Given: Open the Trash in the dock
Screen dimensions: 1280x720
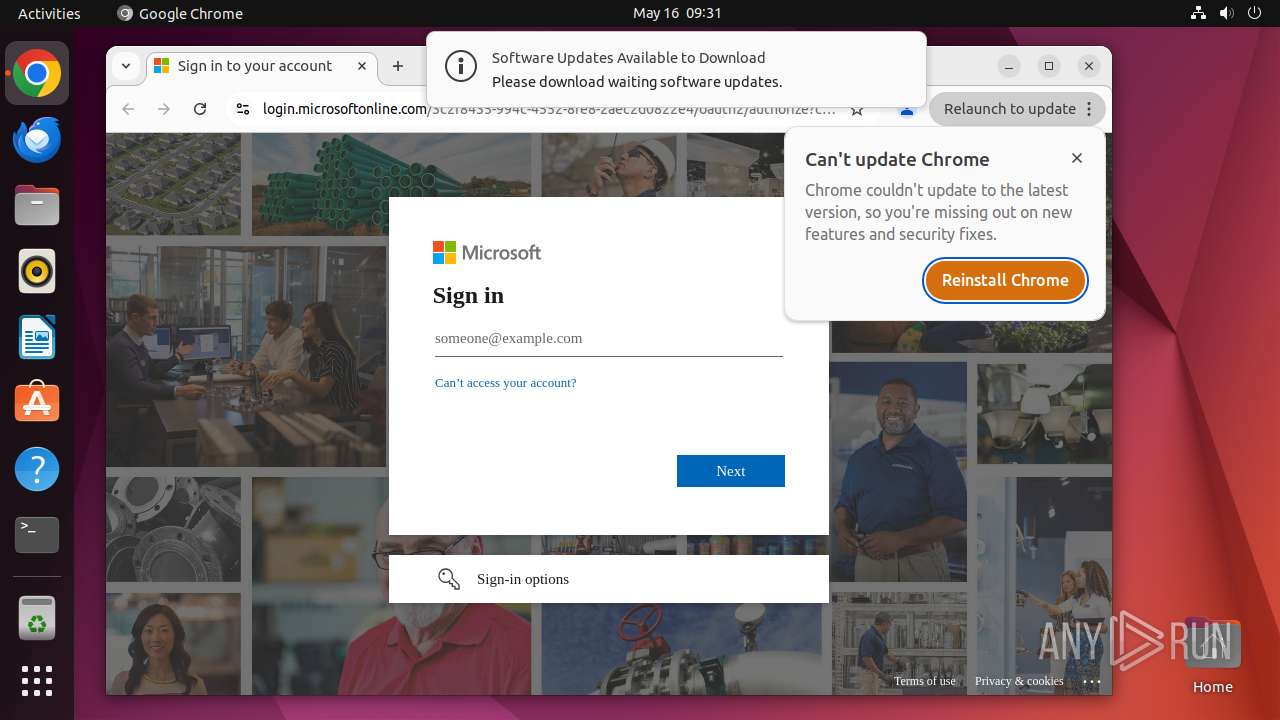Looking at the screenshot, I should (37, 618).
